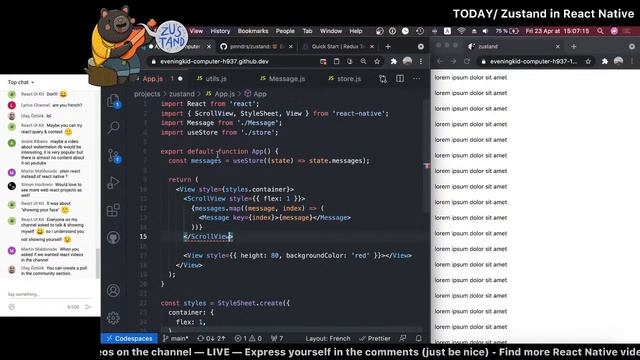Open the Window menu

(x=331, y=31)
